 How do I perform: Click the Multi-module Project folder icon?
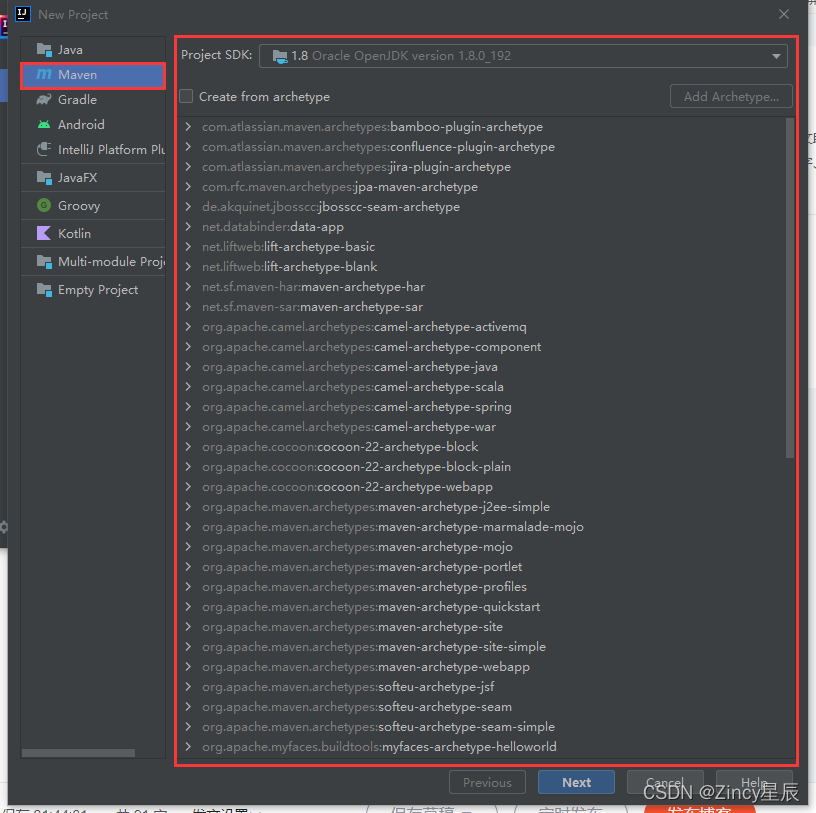(44, 261)
